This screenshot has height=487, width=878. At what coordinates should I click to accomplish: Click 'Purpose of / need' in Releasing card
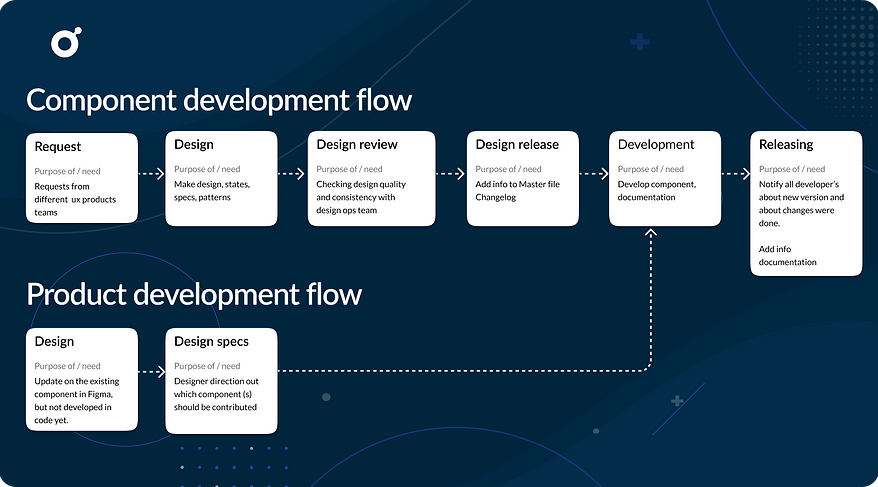(x=792, y=169)
